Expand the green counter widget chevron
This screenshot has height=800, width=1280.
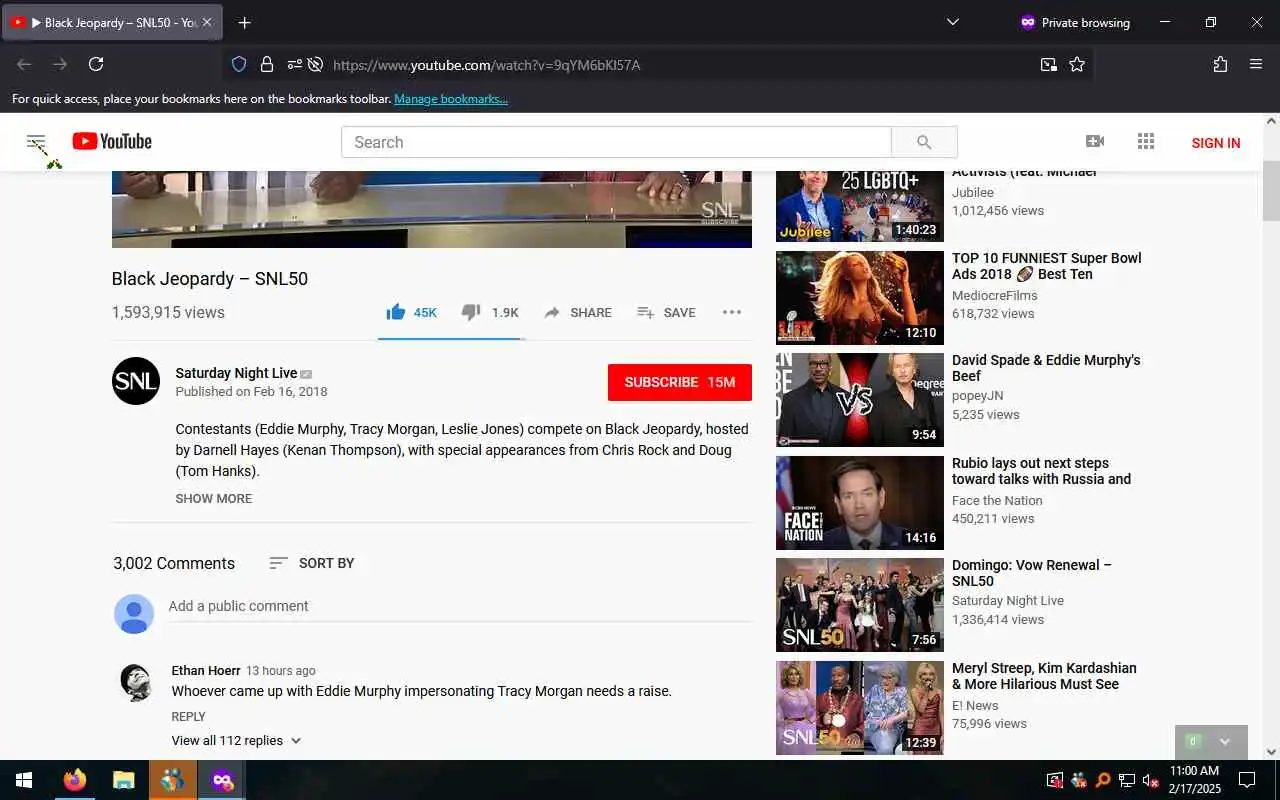tap(1225, 741)
